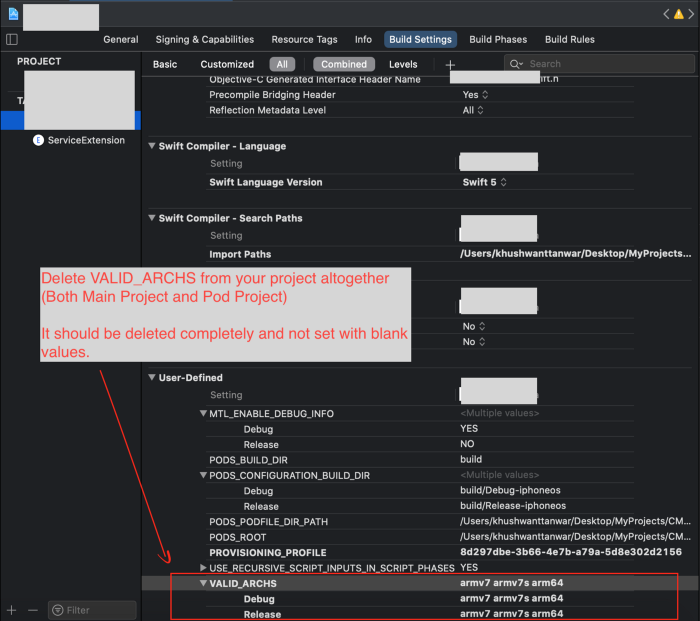Click the Swift Language Version label

tap(266, 182)
